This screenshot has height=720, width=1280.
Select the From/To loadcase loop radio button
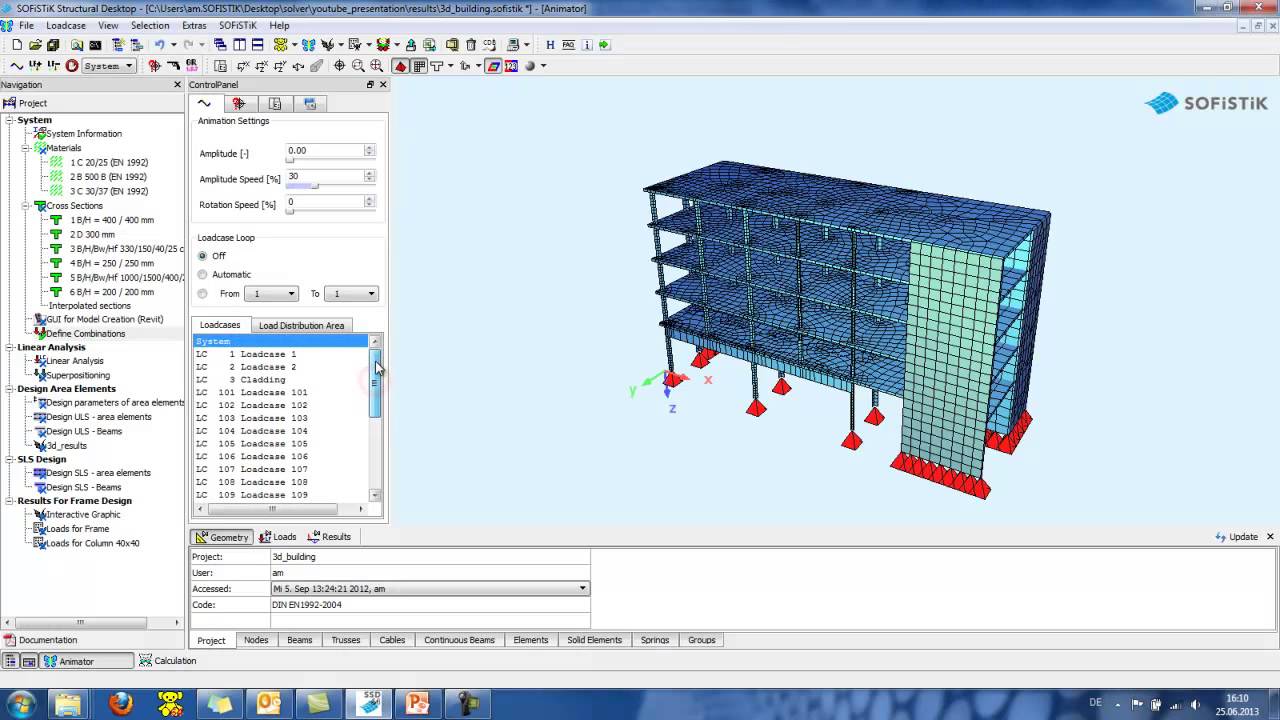[x=203, y=294]
